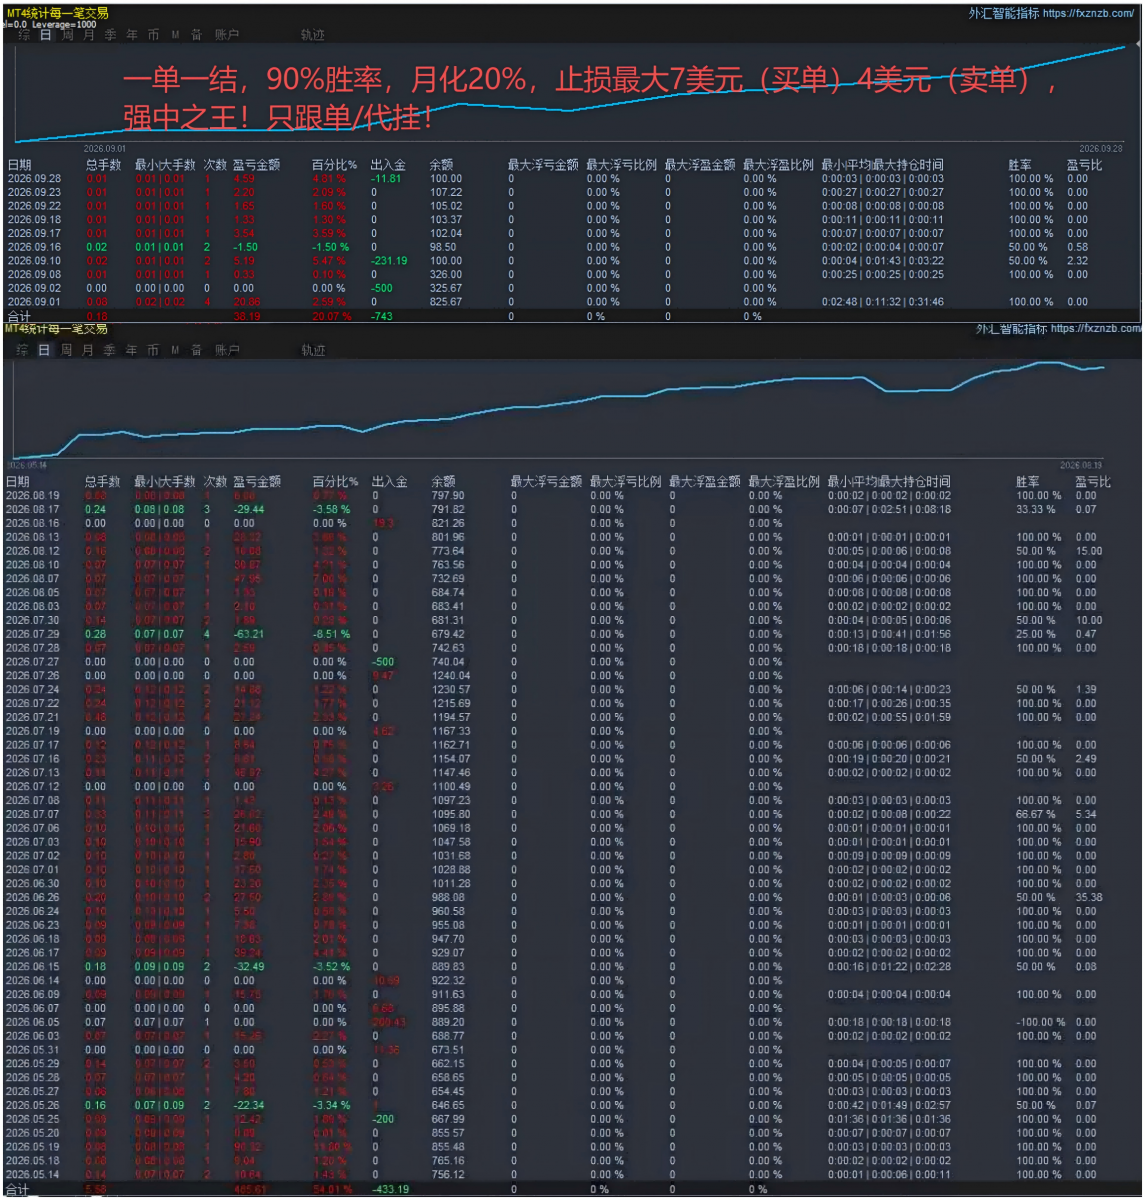This screenshot has width=1145, height=1200.
Task: Open the 账户 tab in upper panel
Action: (227, 35)
